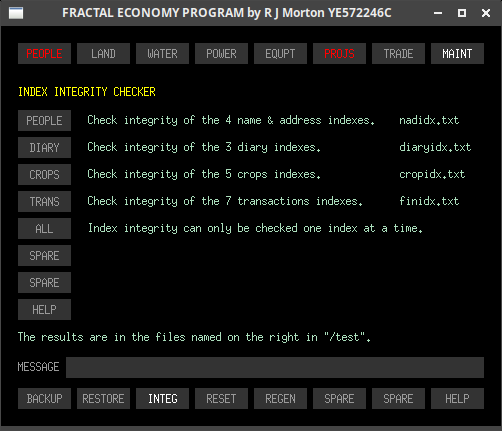Choose the RESET function
Image resolution: width=502 pixels, height=431 pixels.
click(221, 398)
